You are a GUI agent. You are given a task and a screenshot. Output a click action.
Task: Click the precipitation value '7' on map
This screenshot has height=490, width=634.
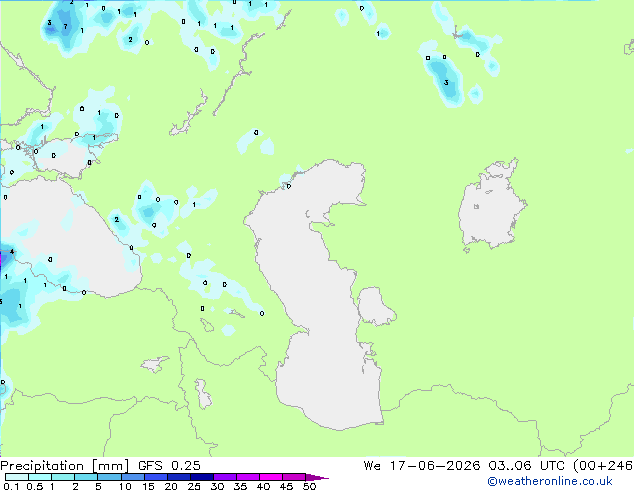[x=66, y=27]
